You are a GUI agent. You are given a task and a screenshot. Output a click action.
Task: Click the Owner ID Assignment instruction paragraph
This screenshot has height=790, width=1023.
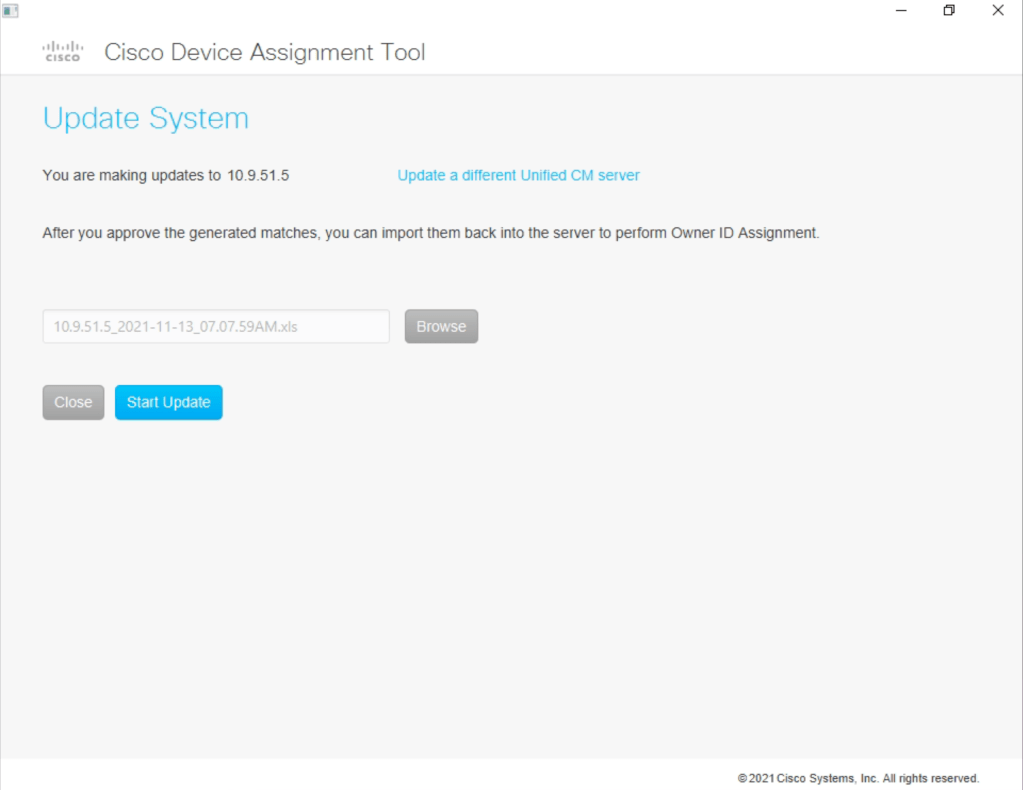tap(430, 233)
